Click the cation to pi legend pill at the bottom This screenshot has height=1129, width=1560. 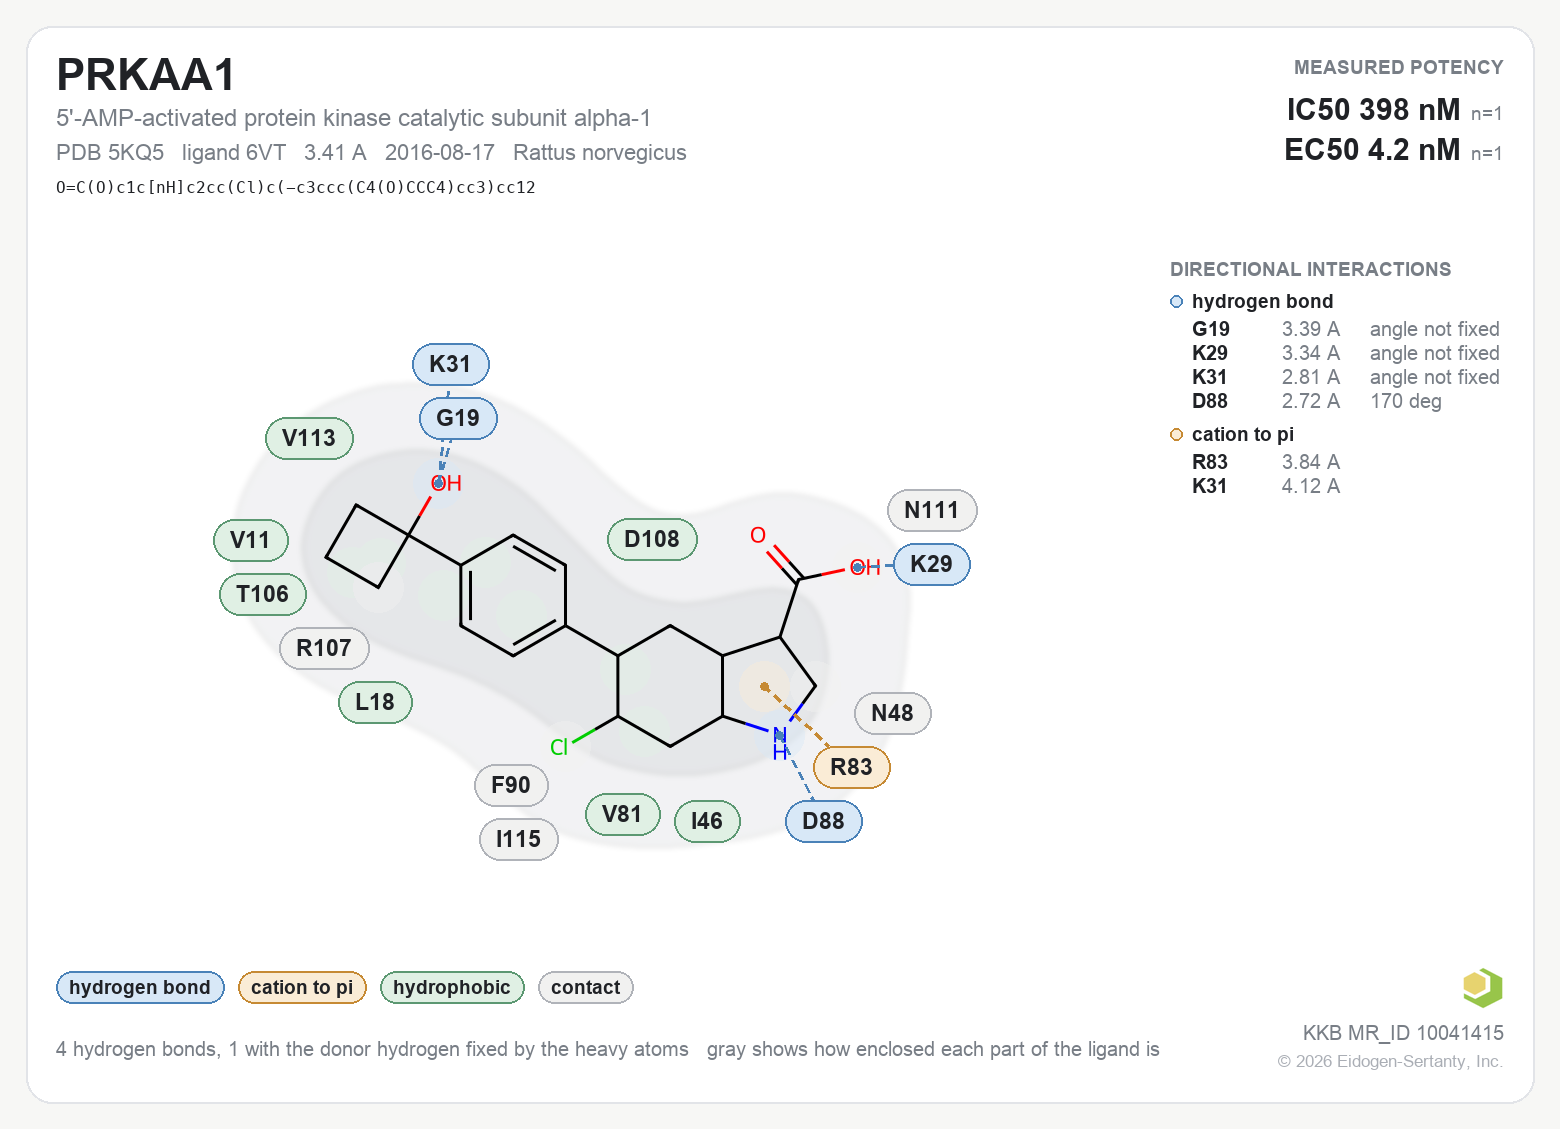(302, 988)
